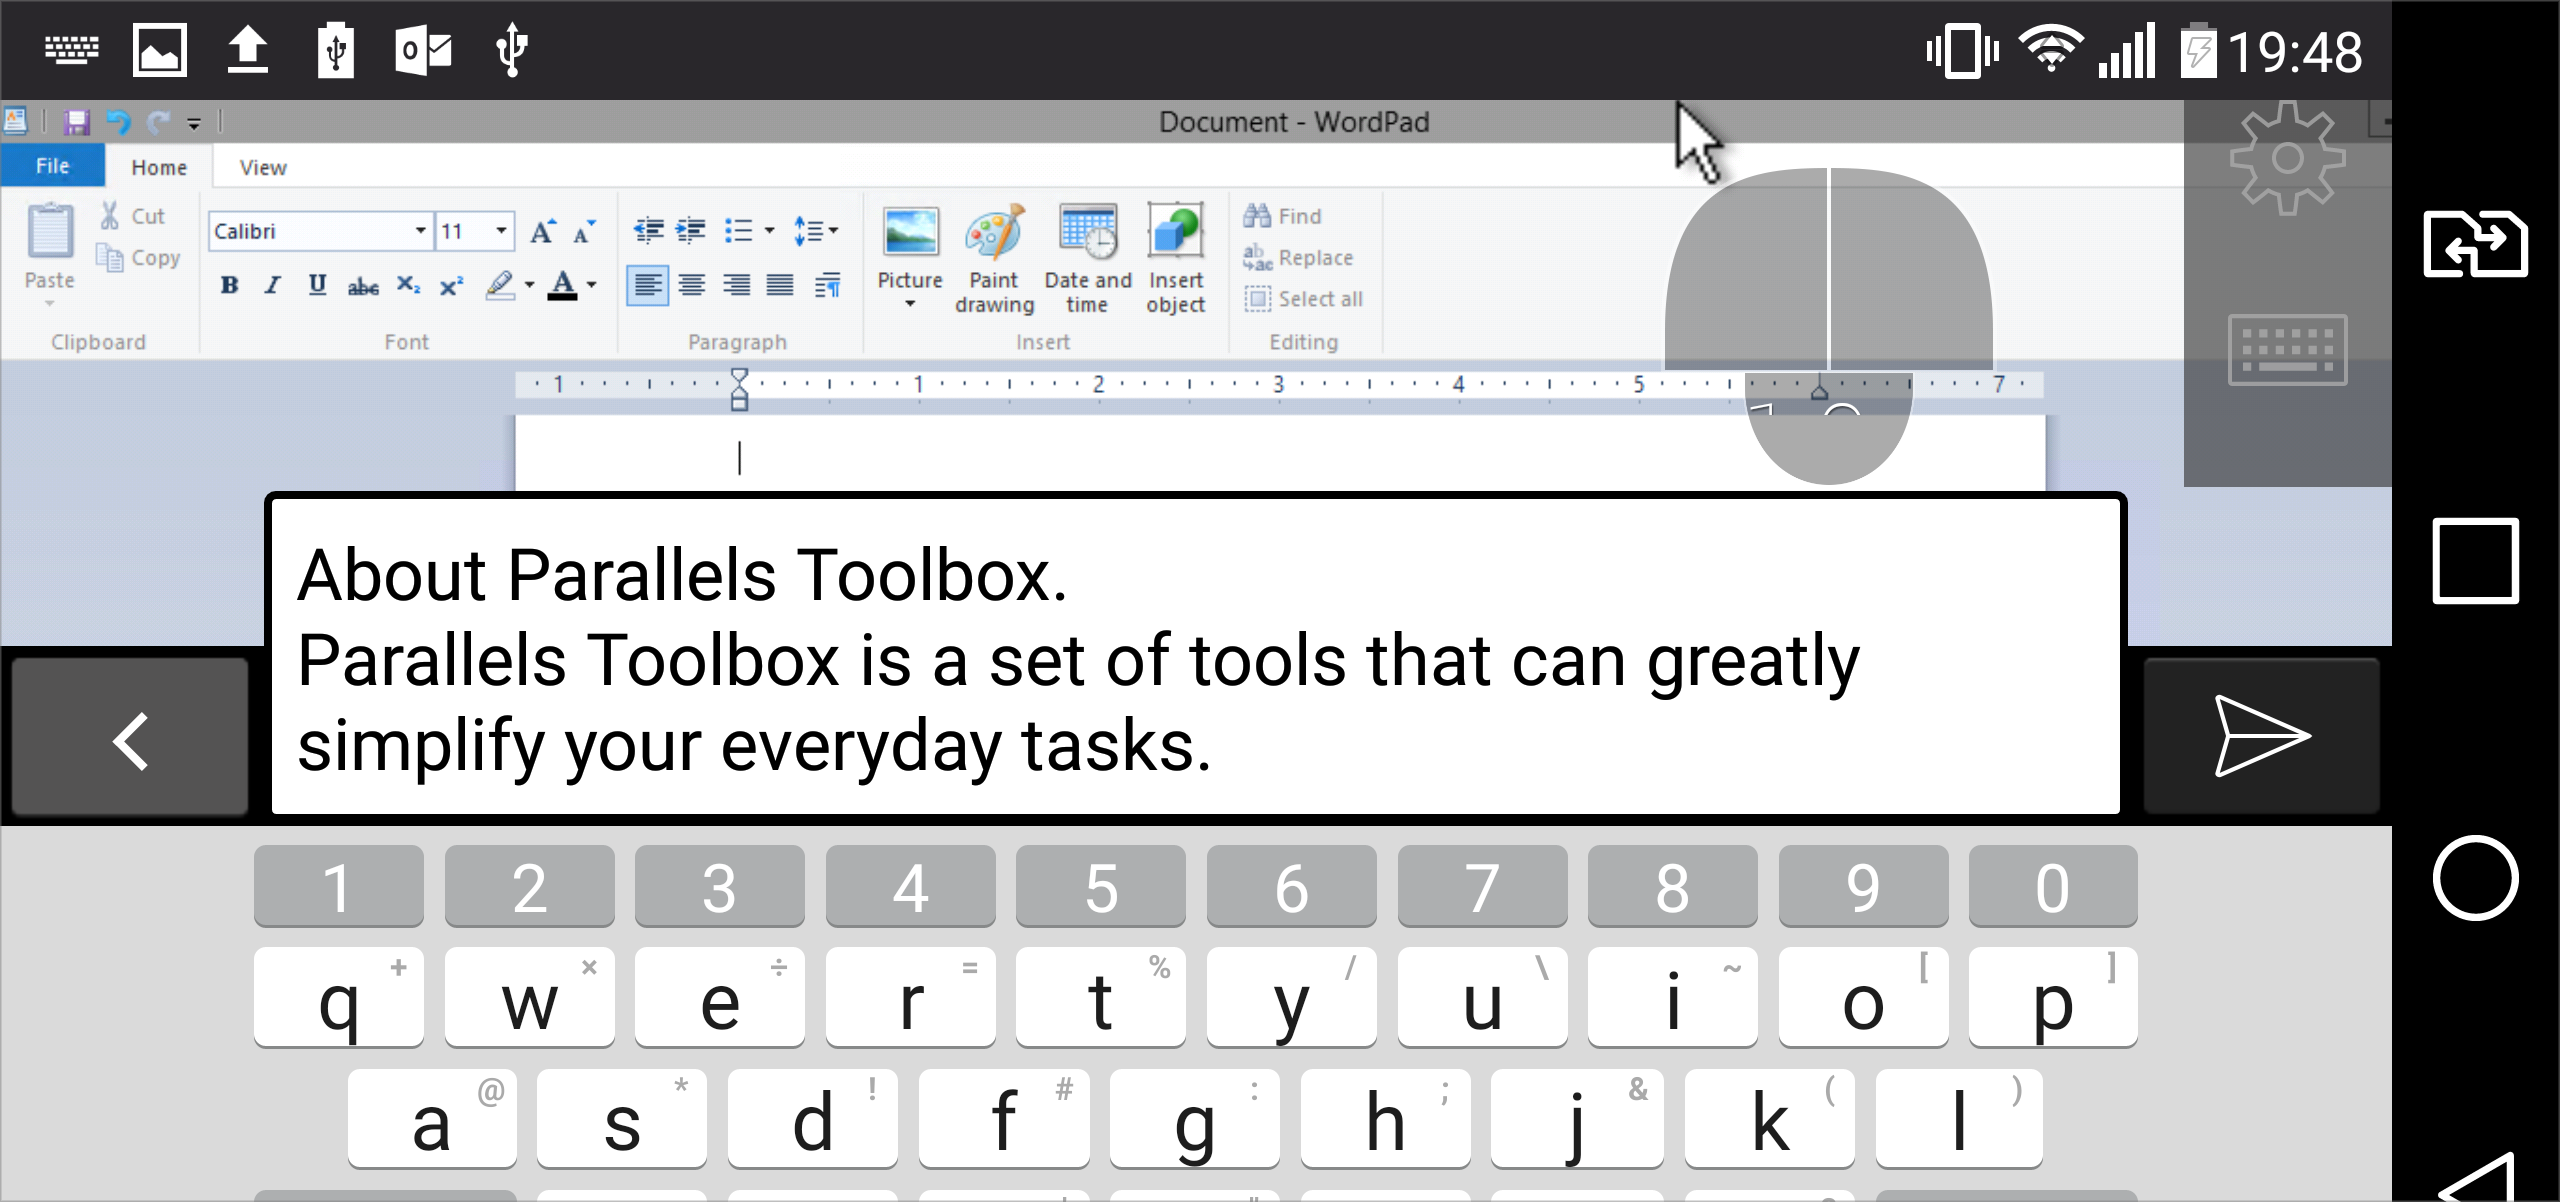The height and width of the screenshot is (1202, 2560).
Task: Click Select all in Editing group
Action: pyautogui.click(x=1305, y=299)
